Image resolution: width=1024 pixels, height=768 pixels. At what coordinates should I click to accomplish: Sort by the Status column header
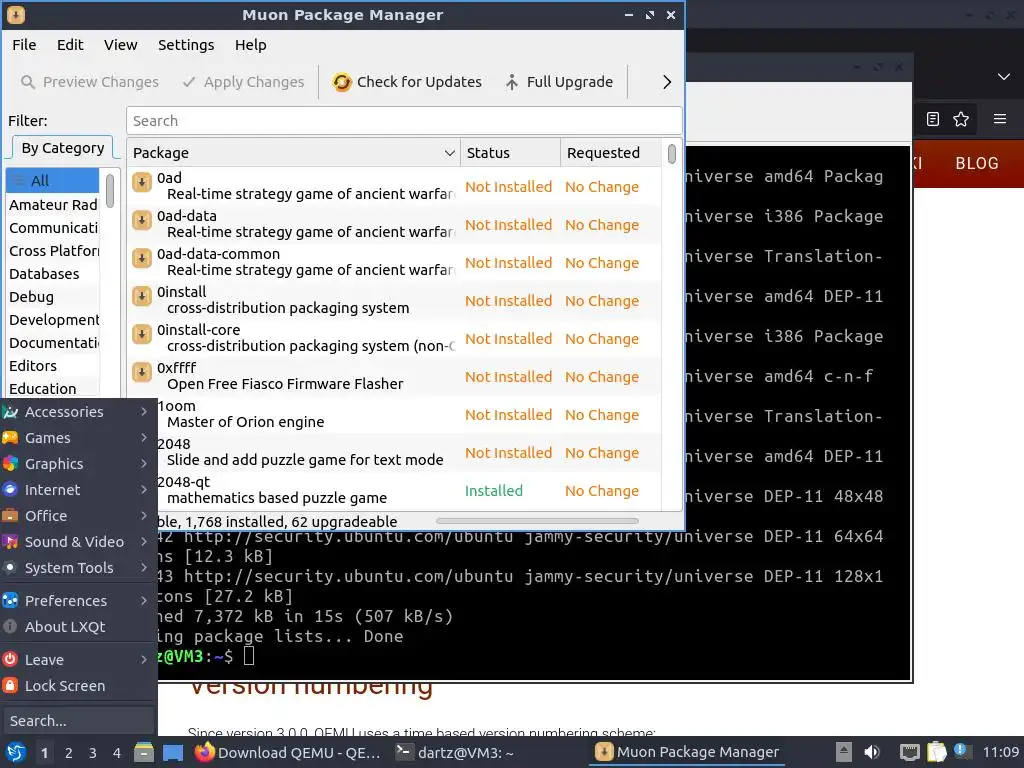pos(510,153)
